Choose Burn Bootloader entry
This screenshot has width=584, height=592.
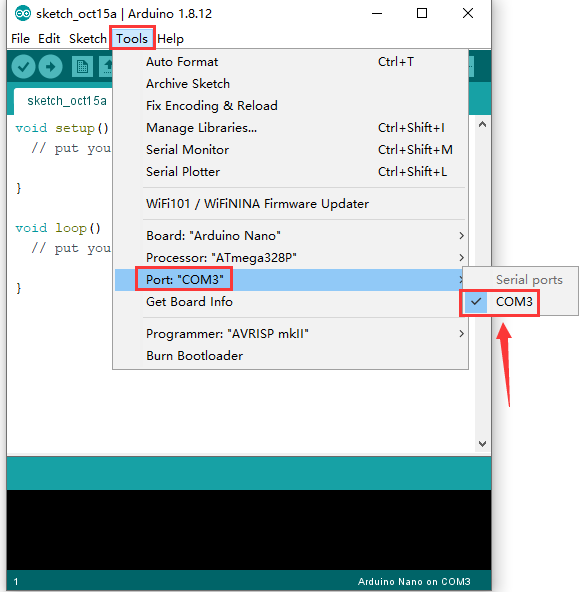[x=290, y=356]
